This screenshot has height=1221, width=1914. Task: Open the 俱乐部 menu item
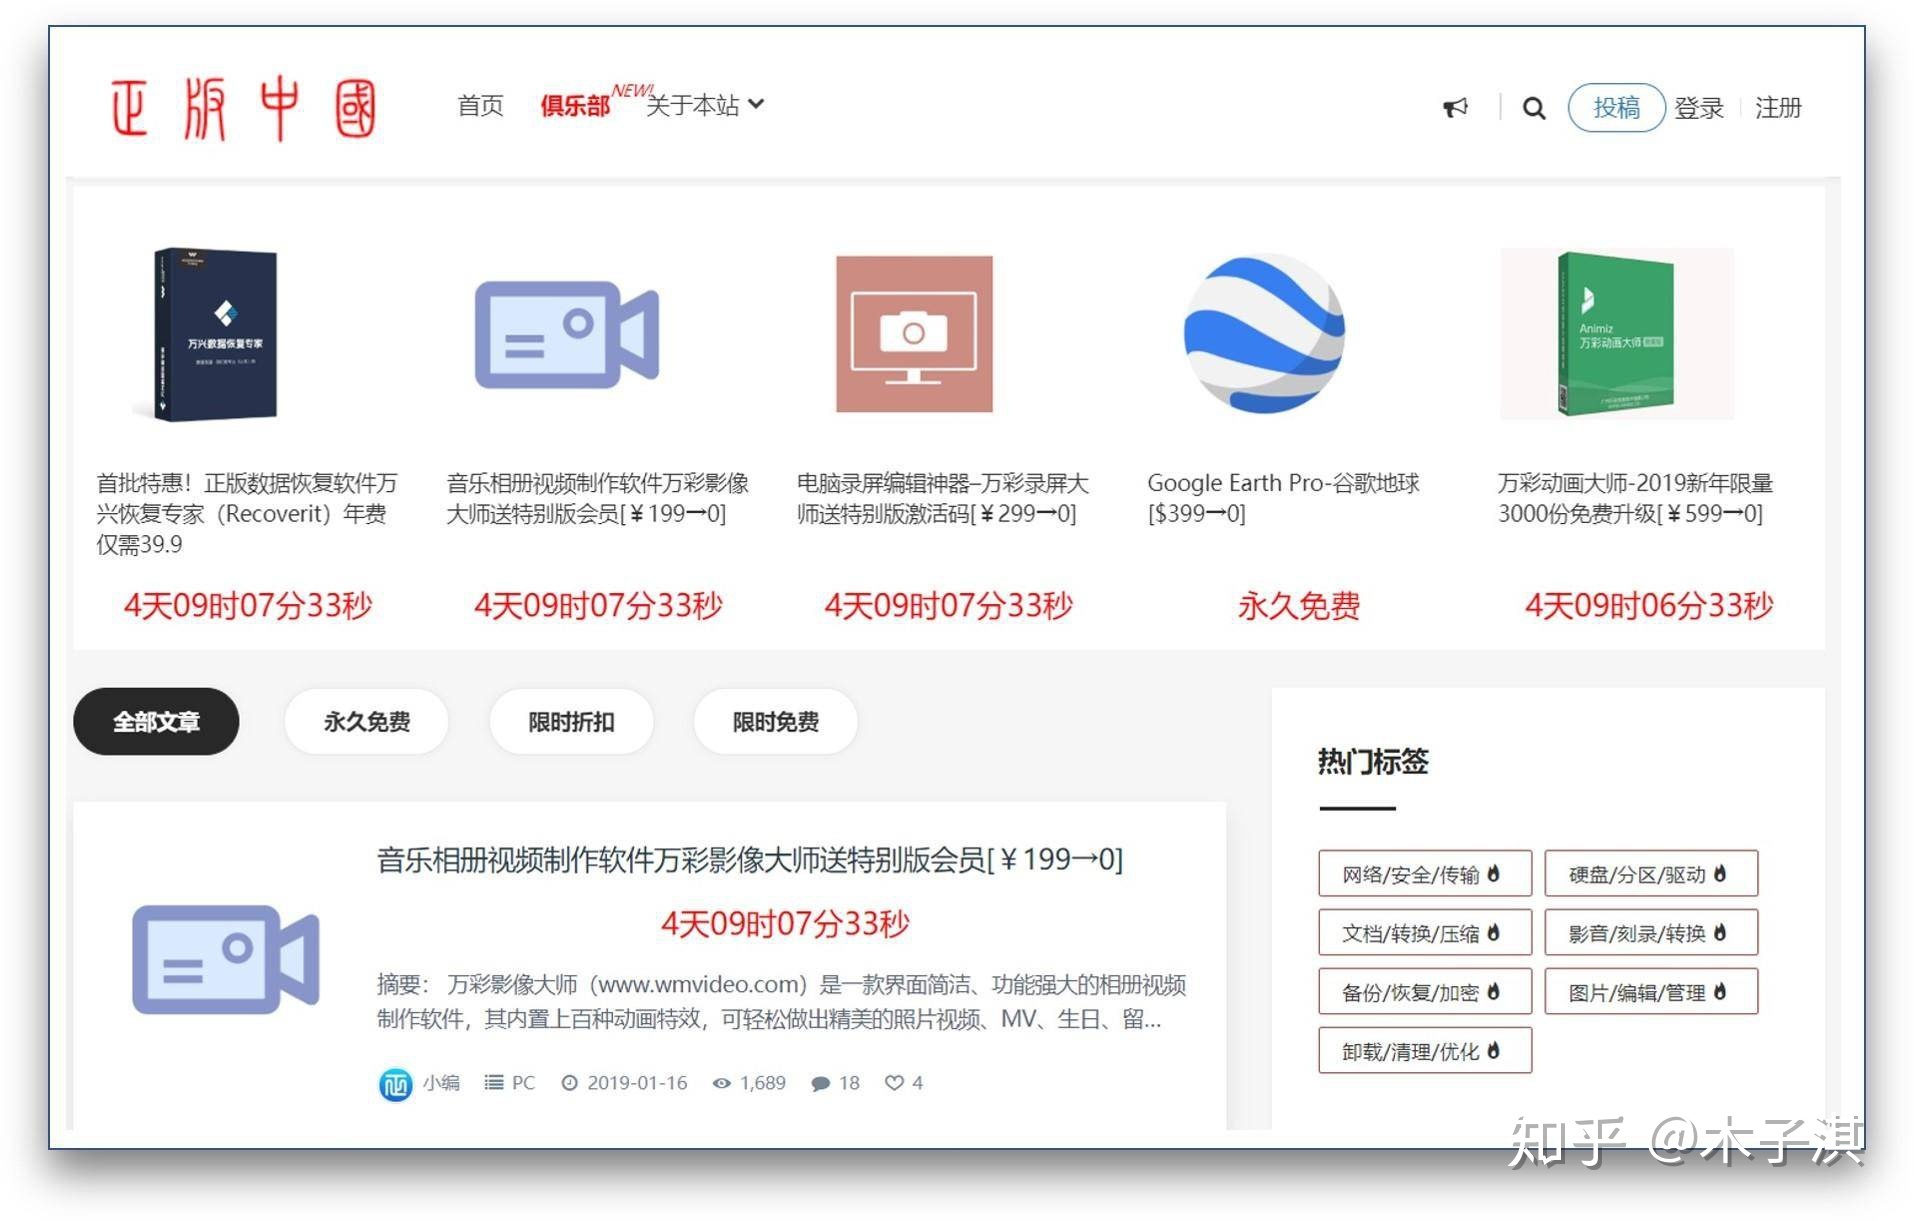pyautogui.click(x=575, y=105)
